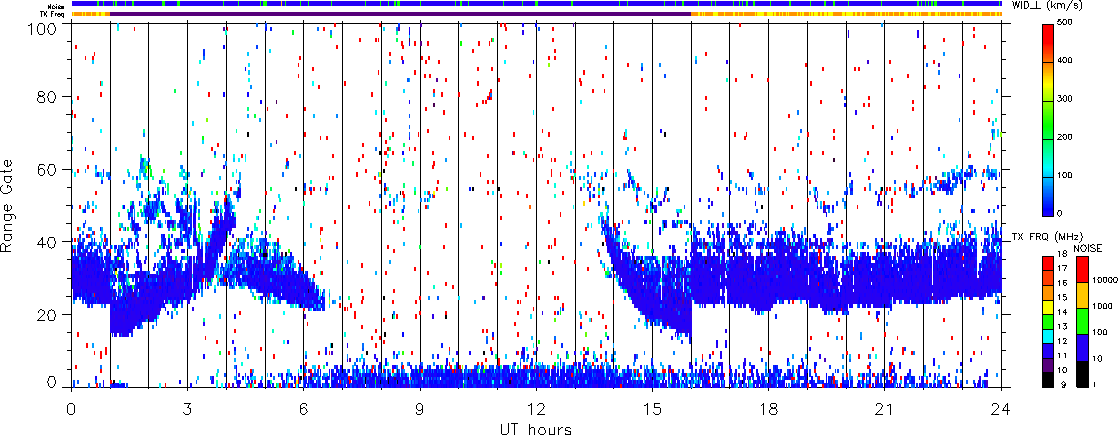This screenshot has height=435, width=1118.
Task: Click the 'UT hours' x-axis title
Action: (x=536, y=428)
